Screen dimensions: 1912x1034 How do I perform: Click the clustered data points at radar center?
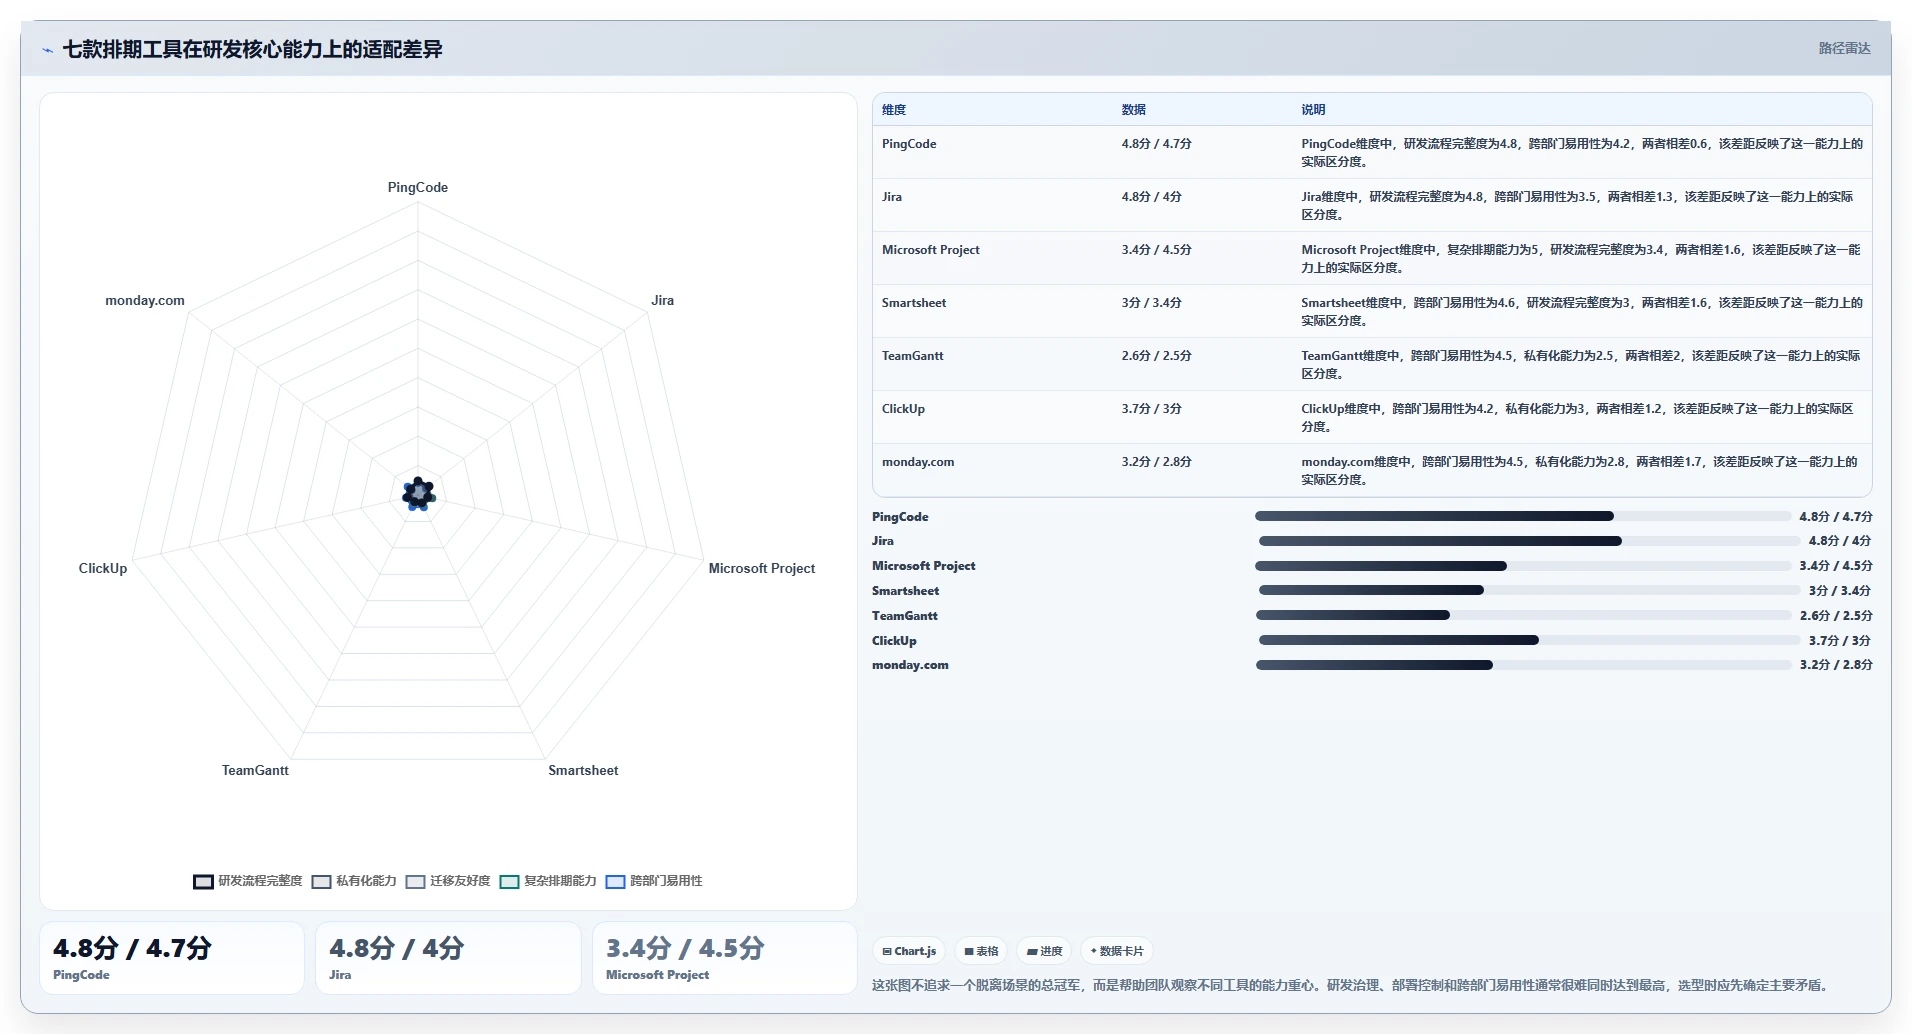pyautogui.click(x=419, y=494)
